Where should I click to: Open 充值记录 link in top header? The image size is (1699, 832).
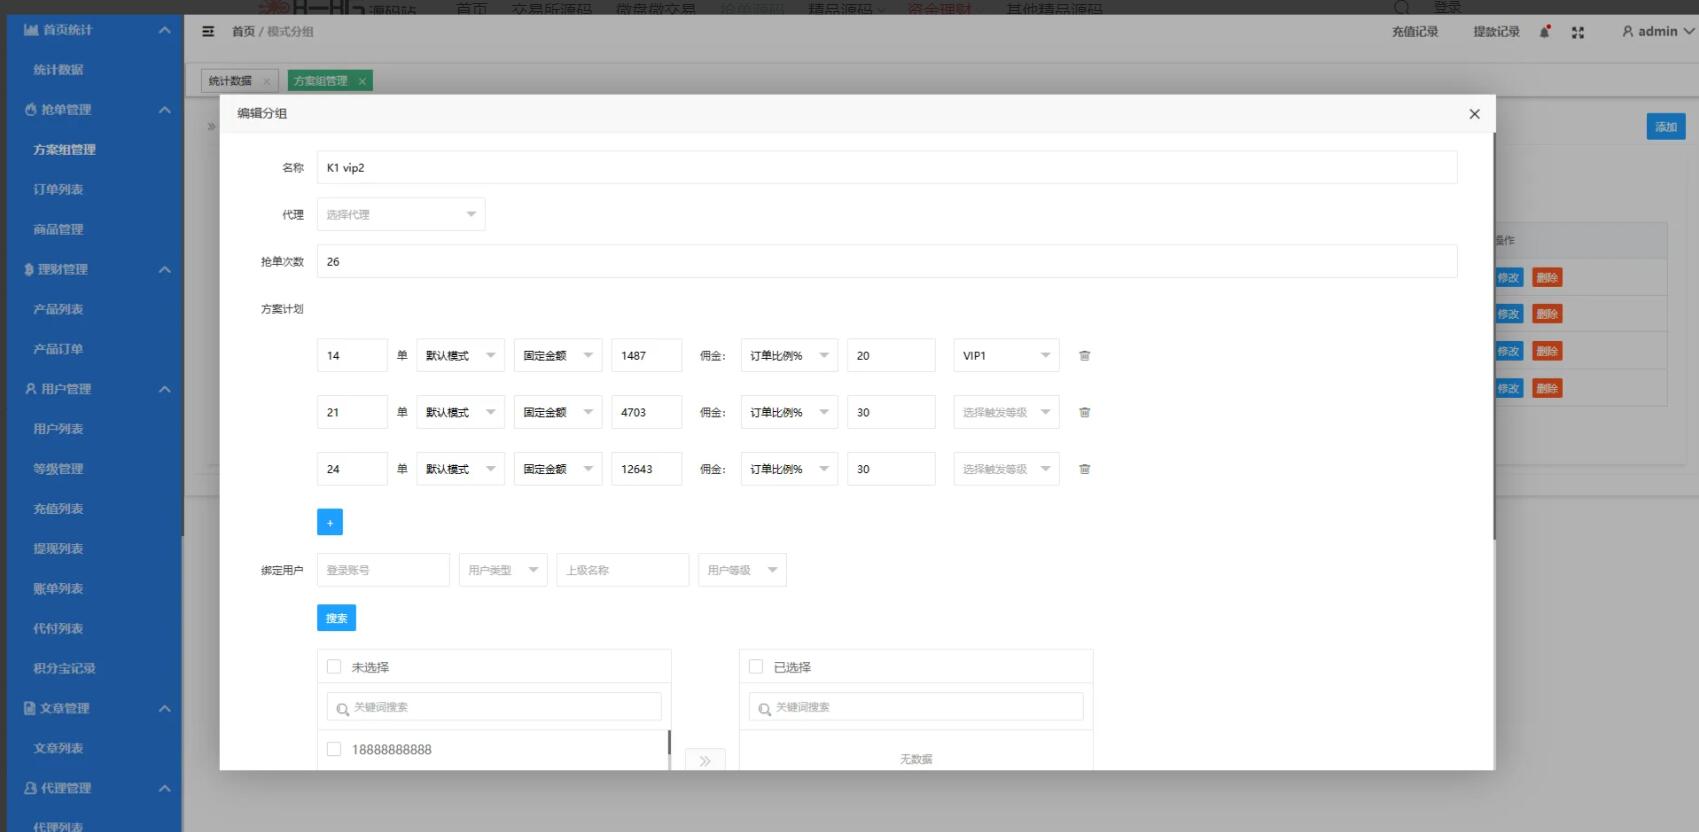click(x=1414, y=32)
